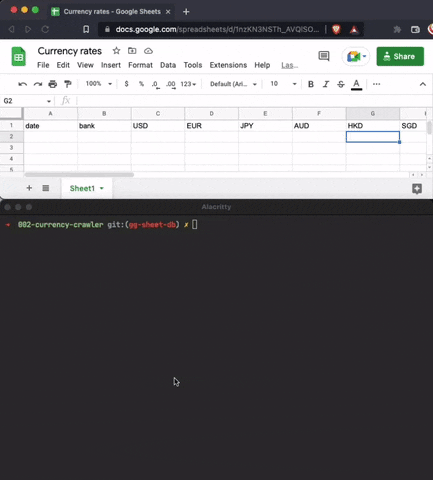
Task: Toggle strikethrough formatting
Action: [x=341, y=84]
